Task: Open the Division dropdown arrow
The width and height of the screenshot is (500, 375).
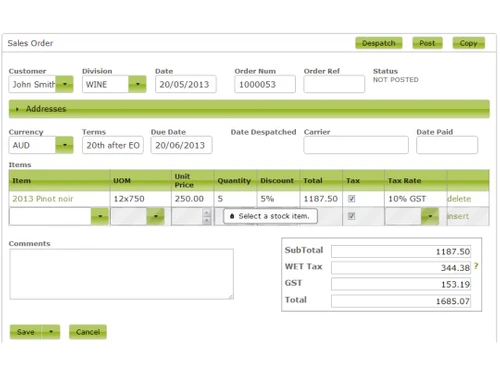Action: (137, 84)
